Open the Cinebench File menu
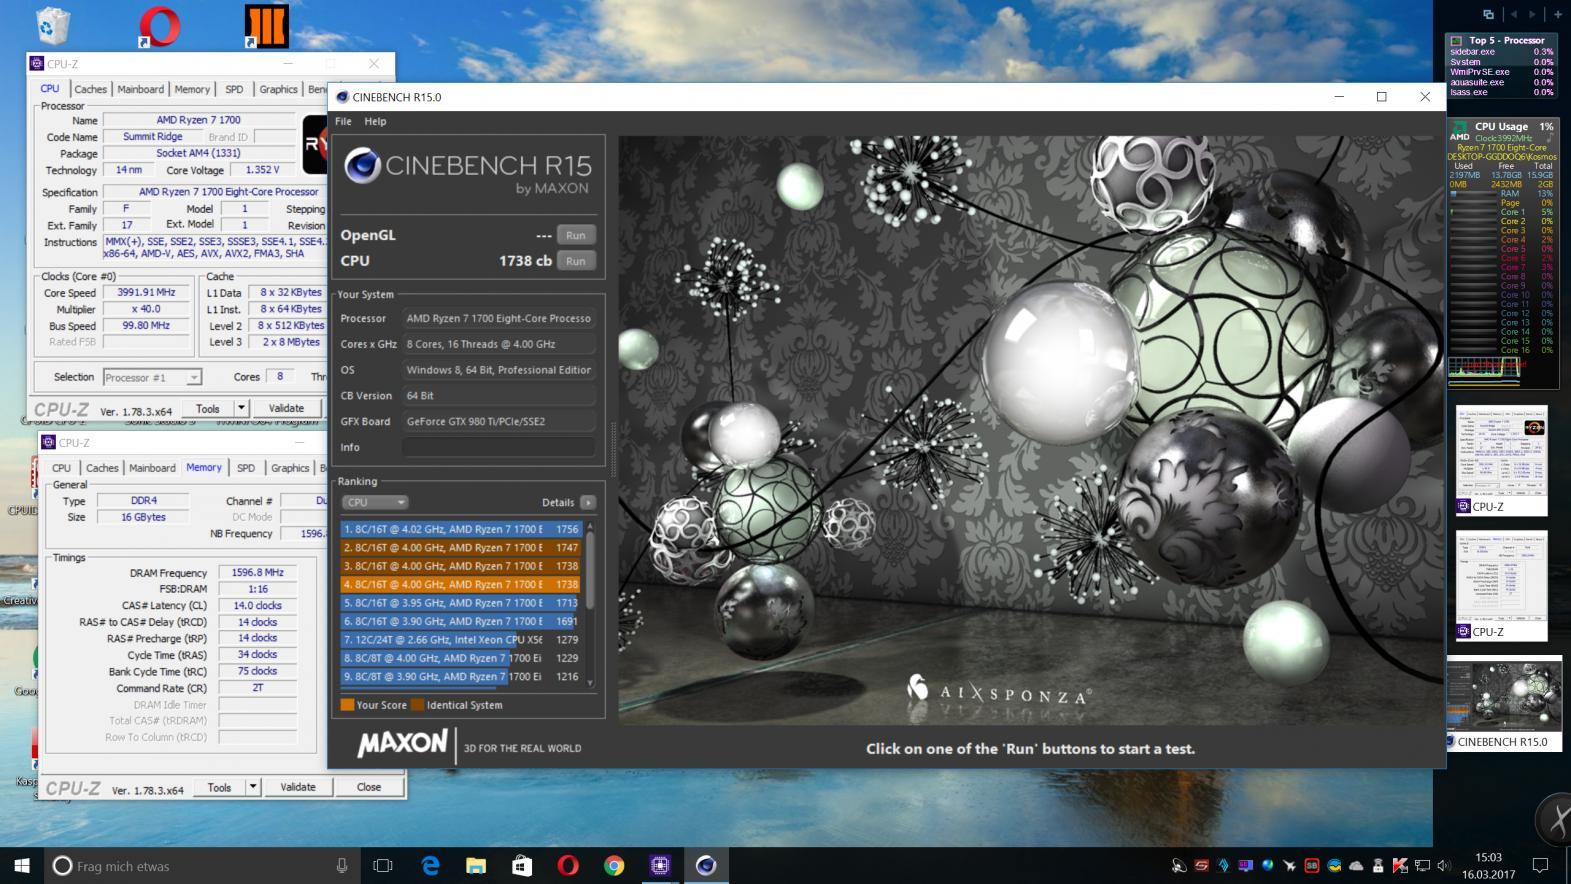 343,121
